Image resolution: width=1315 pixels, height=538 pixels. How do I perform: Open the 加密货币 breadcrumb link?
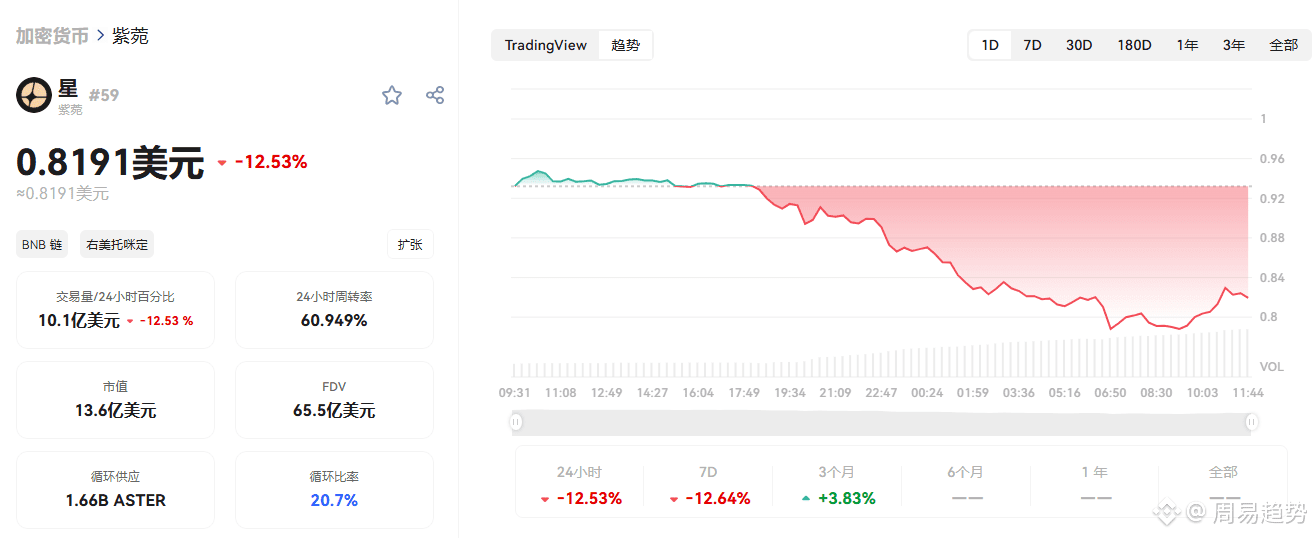[52, 36]
